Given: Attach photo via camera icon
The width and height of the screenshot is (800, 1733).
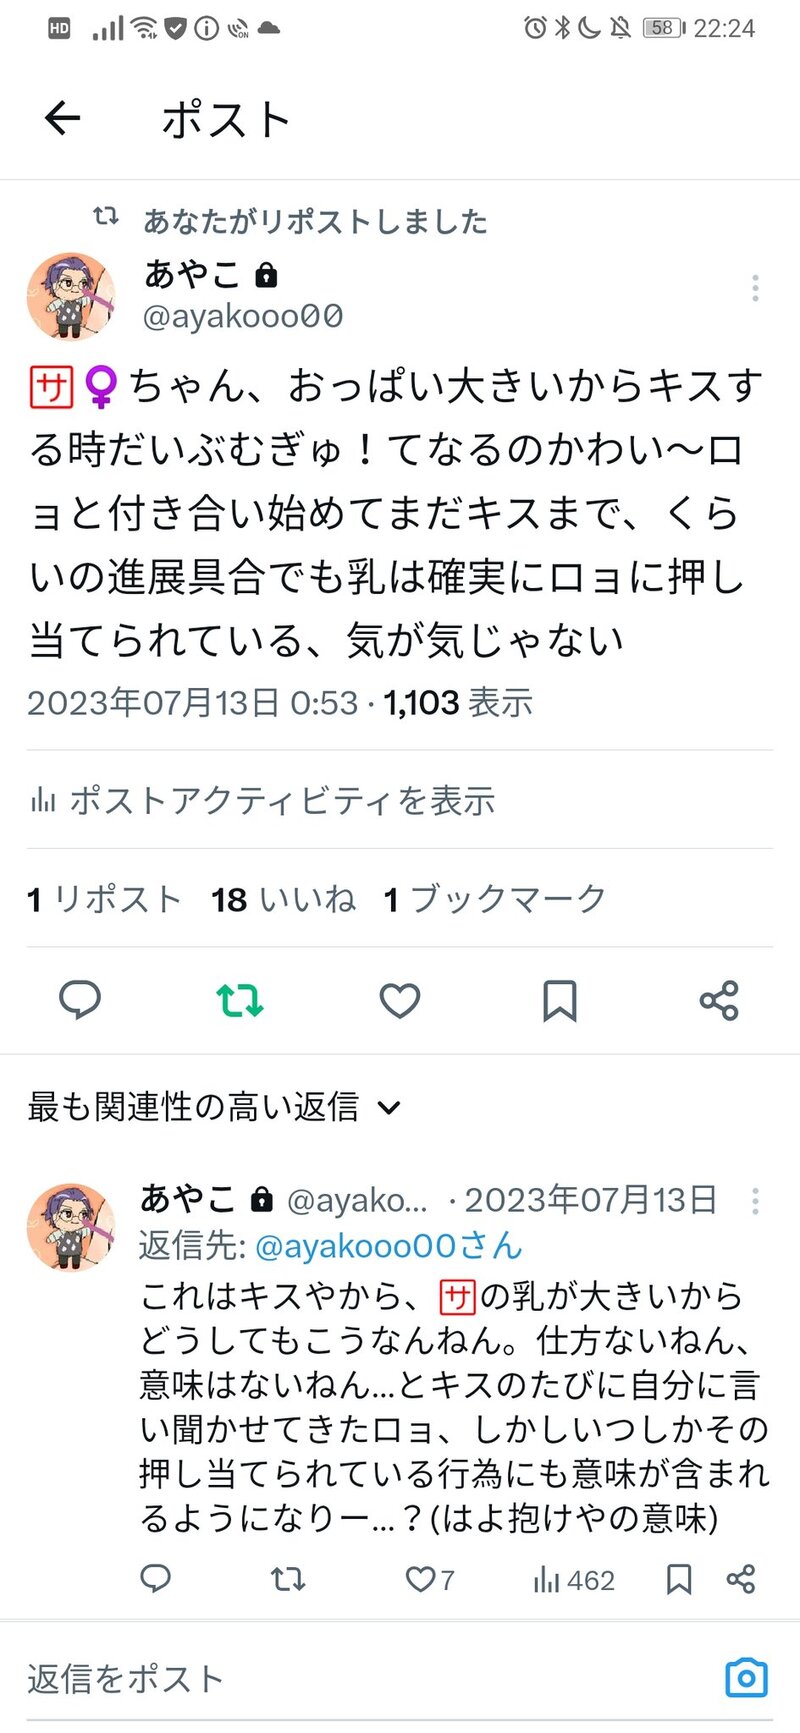Looking at the screenshot, I should 746,1678.
